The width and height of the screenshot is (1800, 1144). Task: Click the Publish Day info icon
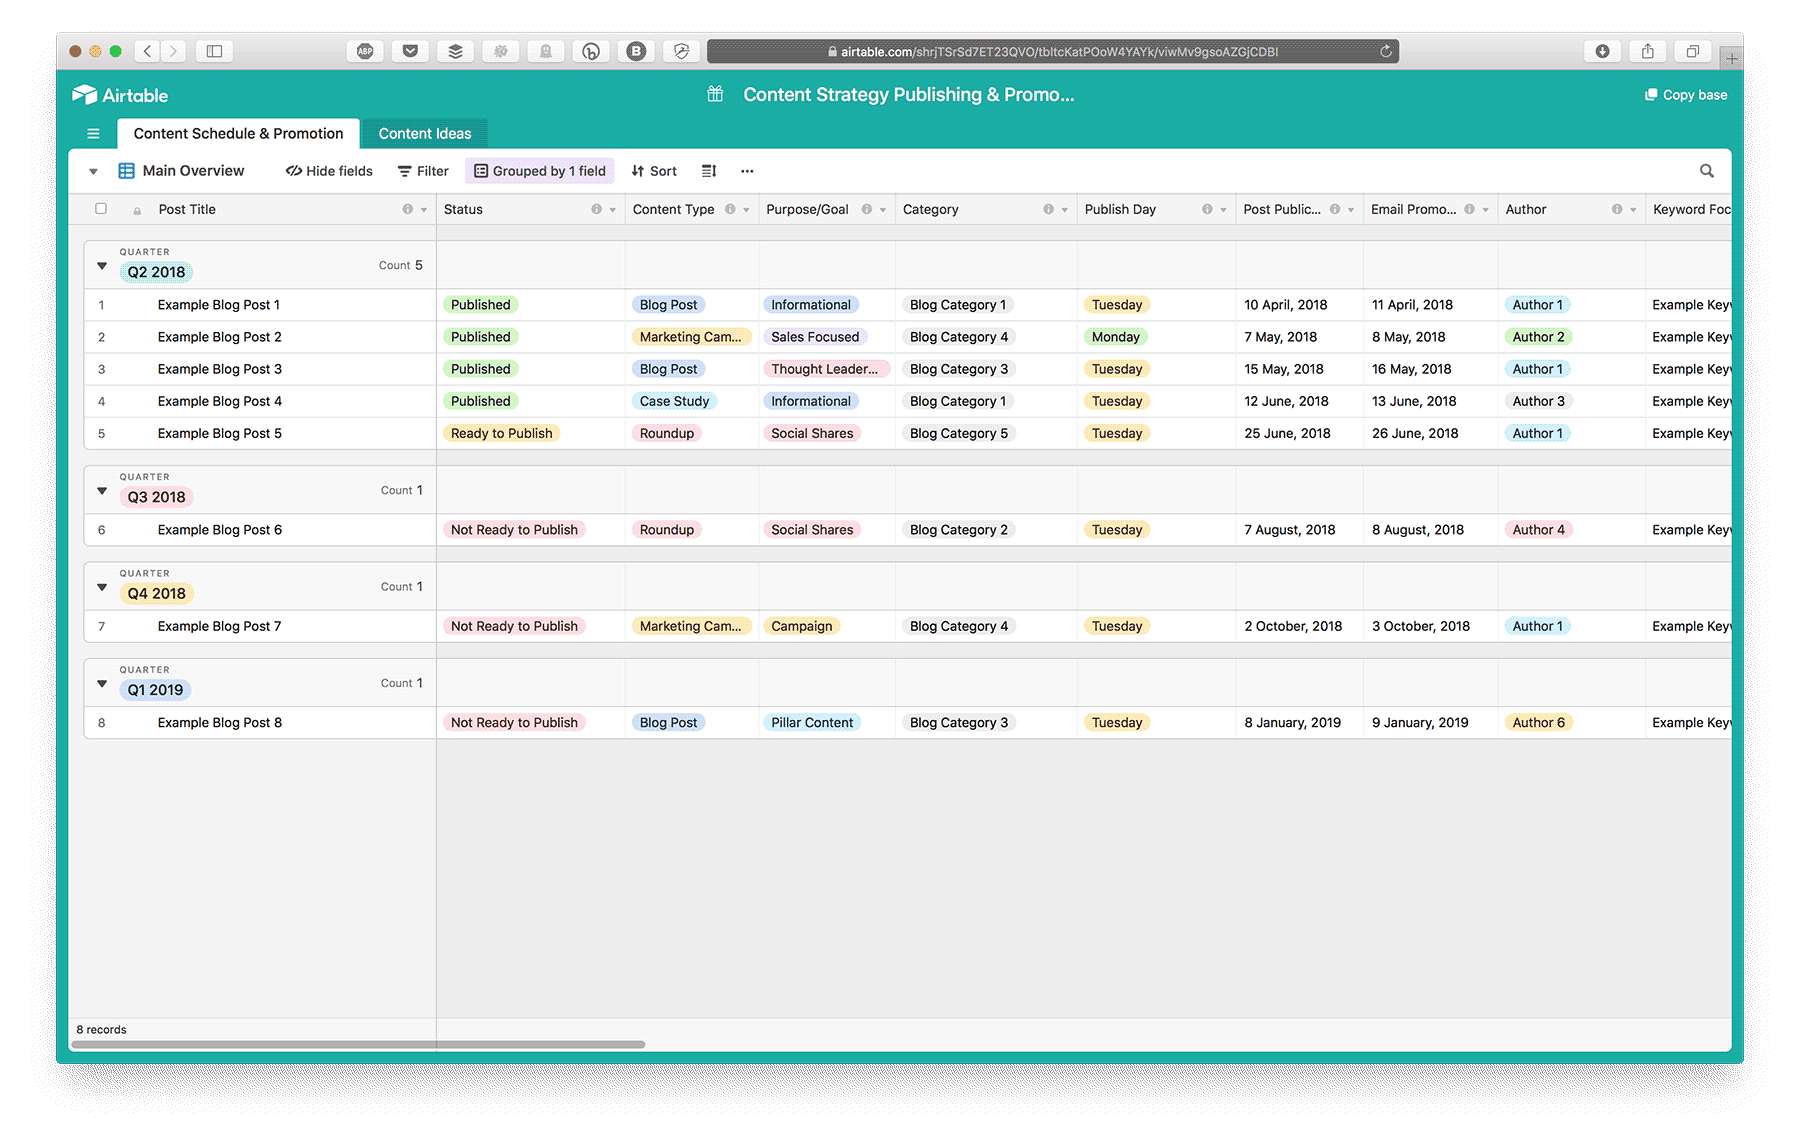[1207, 209]
